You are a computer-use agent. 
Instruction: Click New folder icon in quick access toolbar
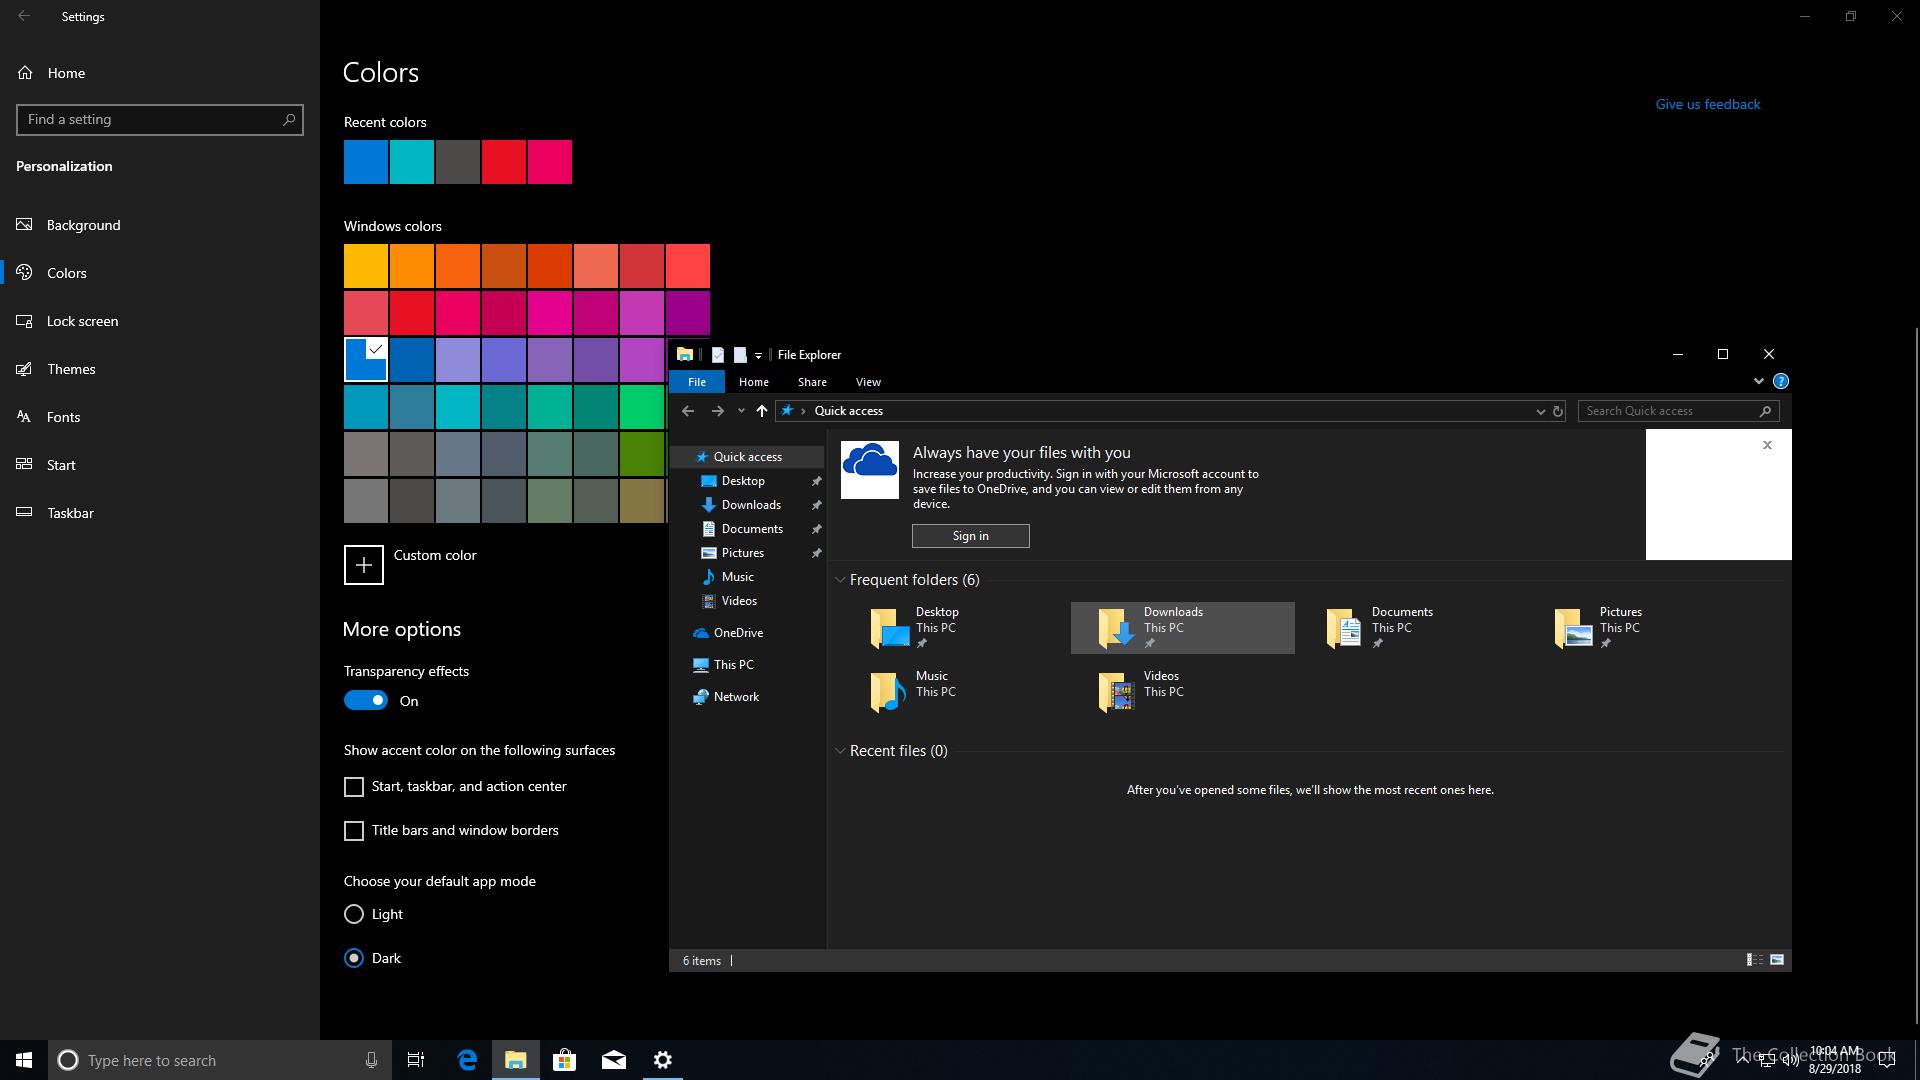[740, 355]
